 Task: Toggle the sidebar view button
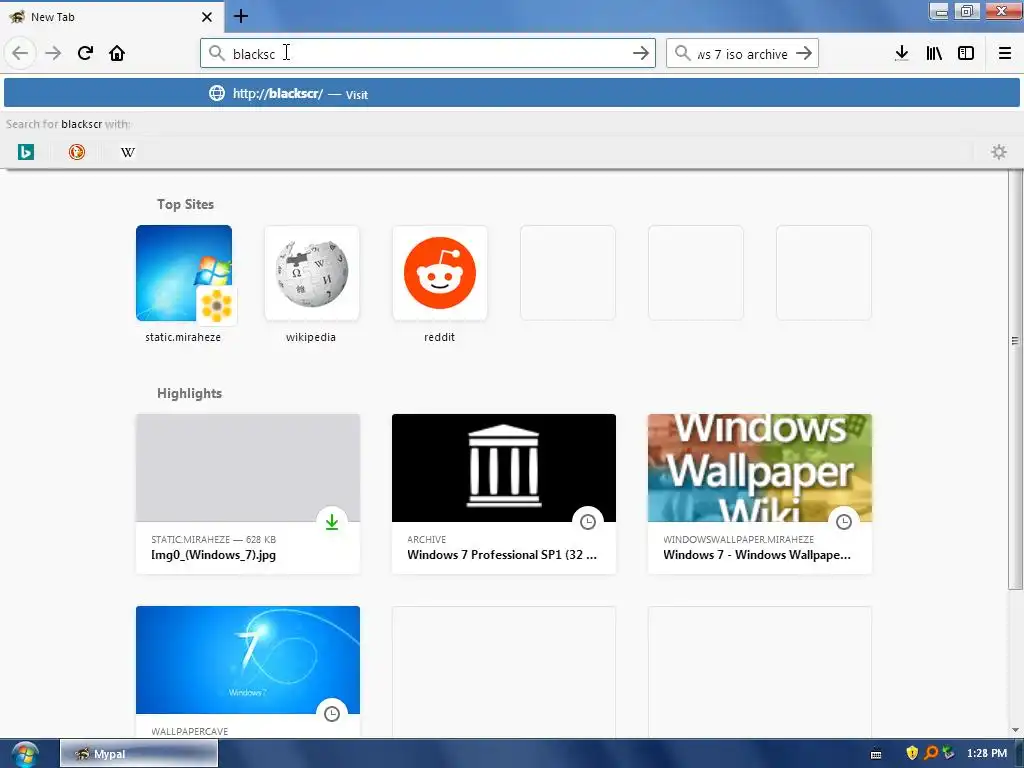pyautogui.click(x=966, y=53)
